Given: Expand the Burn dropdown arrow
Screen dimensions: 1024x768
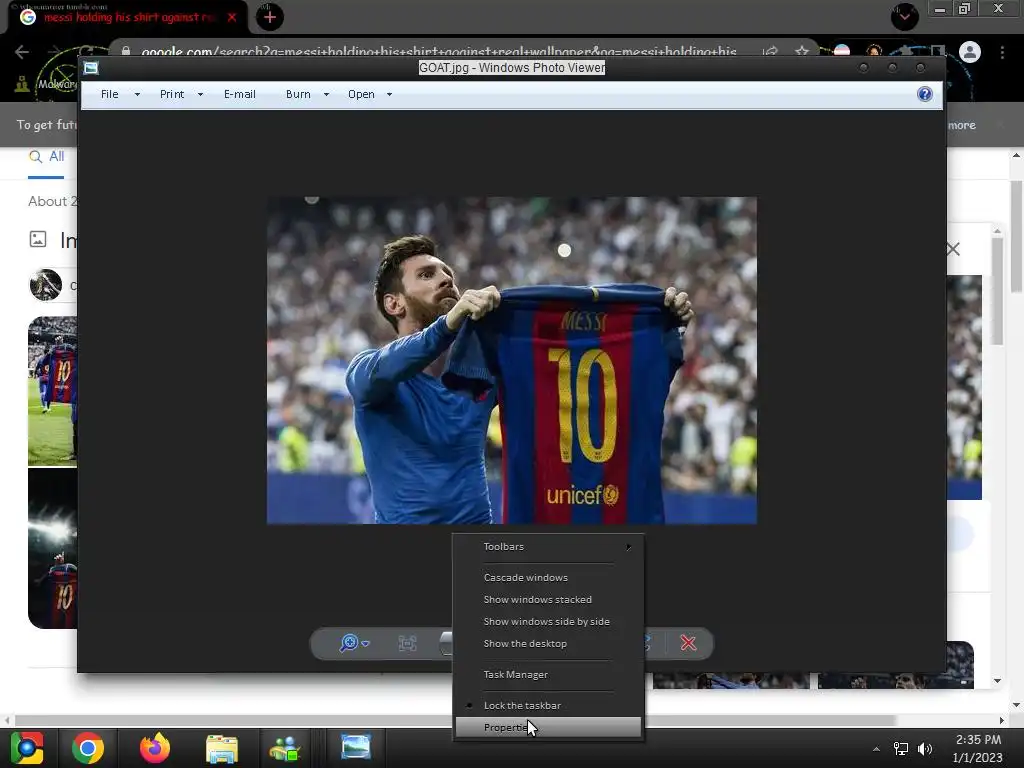Looking at the screenshot, I should click(327, 95).
